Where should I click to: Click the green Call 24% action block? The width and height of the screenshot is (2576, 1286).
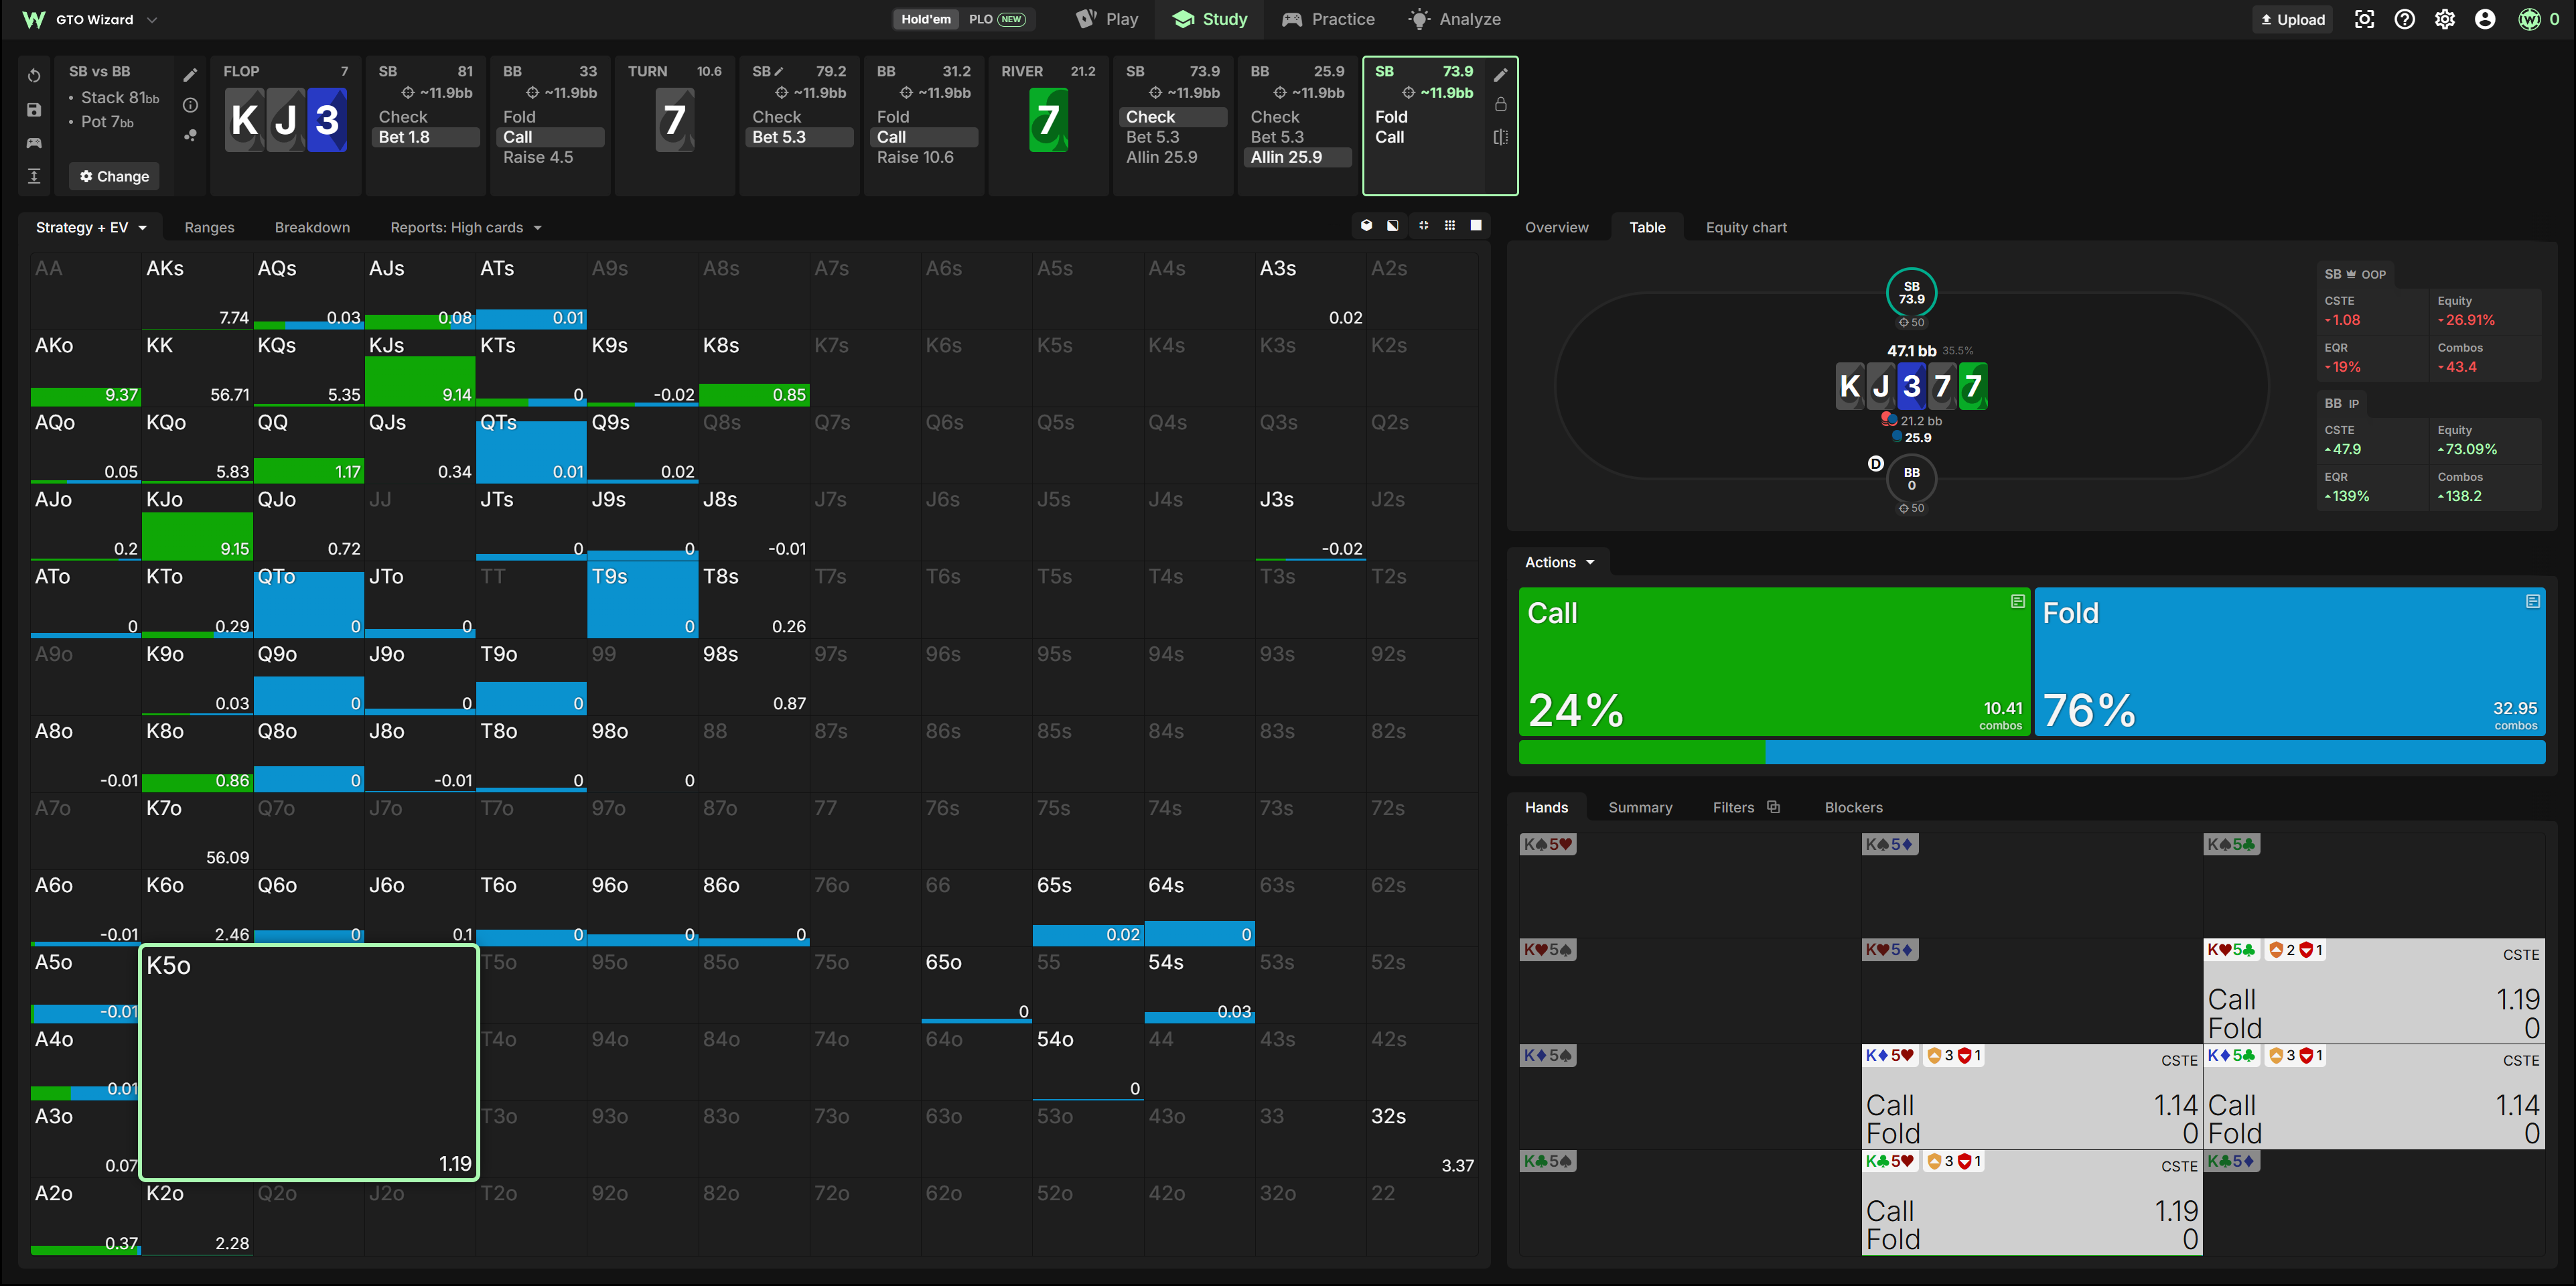[x=1774, y=662]
